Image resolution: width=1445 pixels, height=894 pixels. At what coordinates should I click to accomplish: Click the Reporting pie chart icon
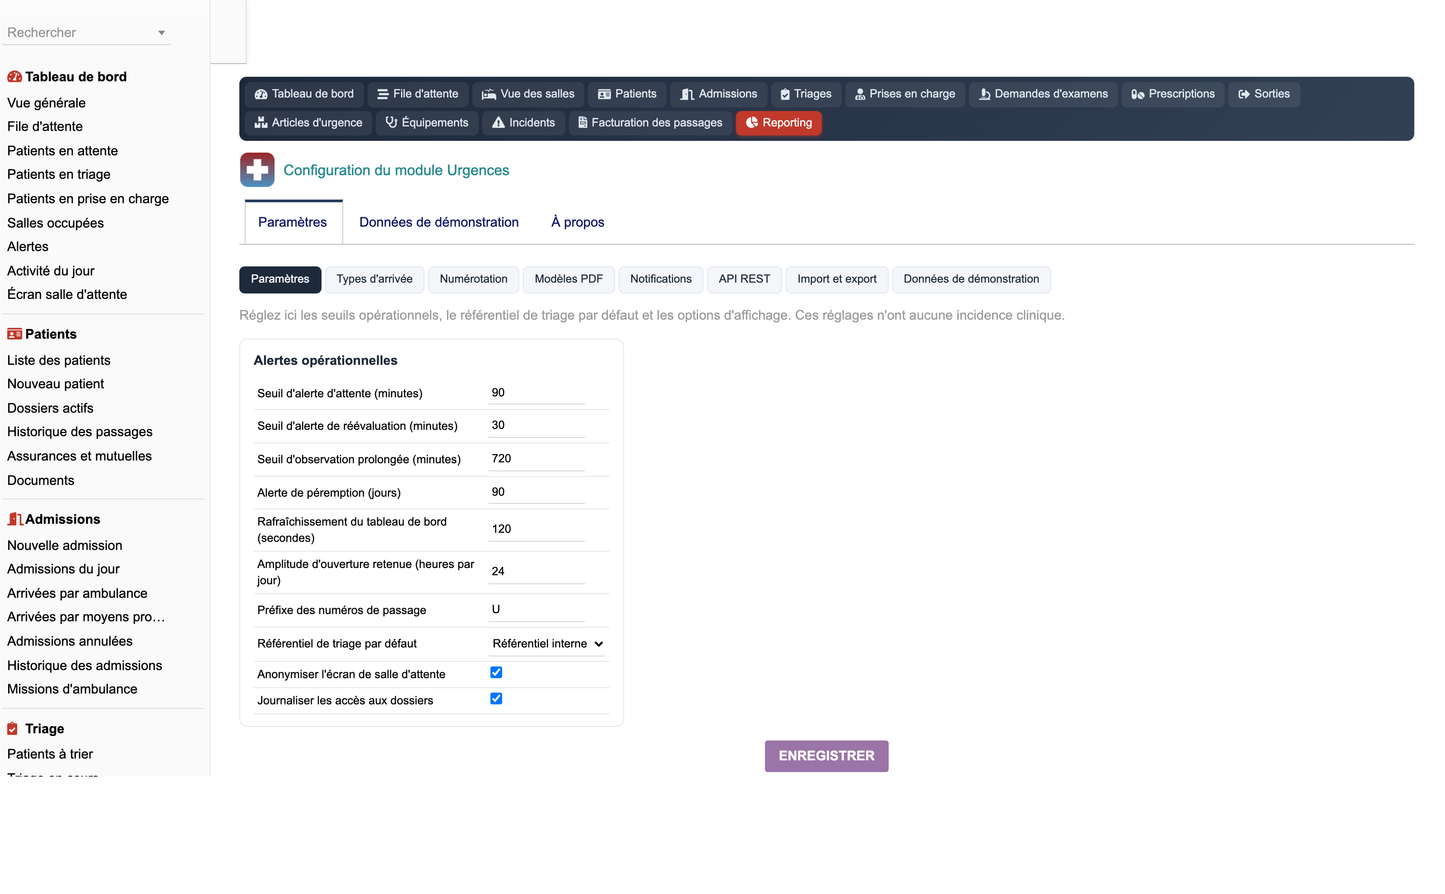752,123
